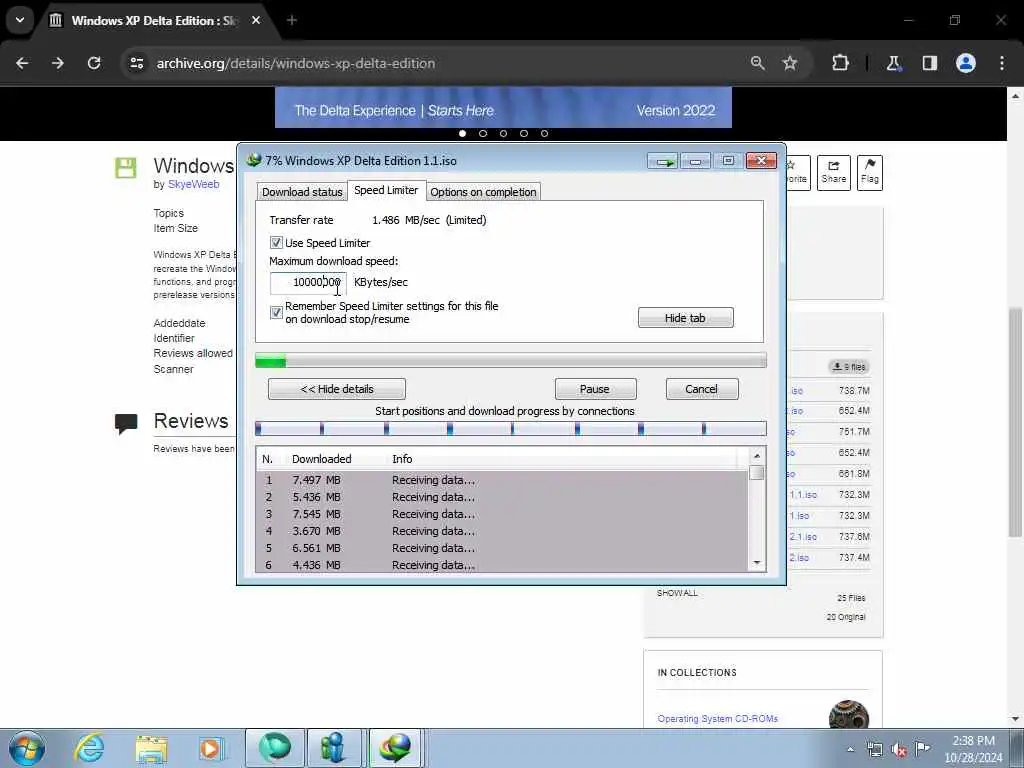Select connection row 1 with 7.497 MB

[x=503, y=480]
